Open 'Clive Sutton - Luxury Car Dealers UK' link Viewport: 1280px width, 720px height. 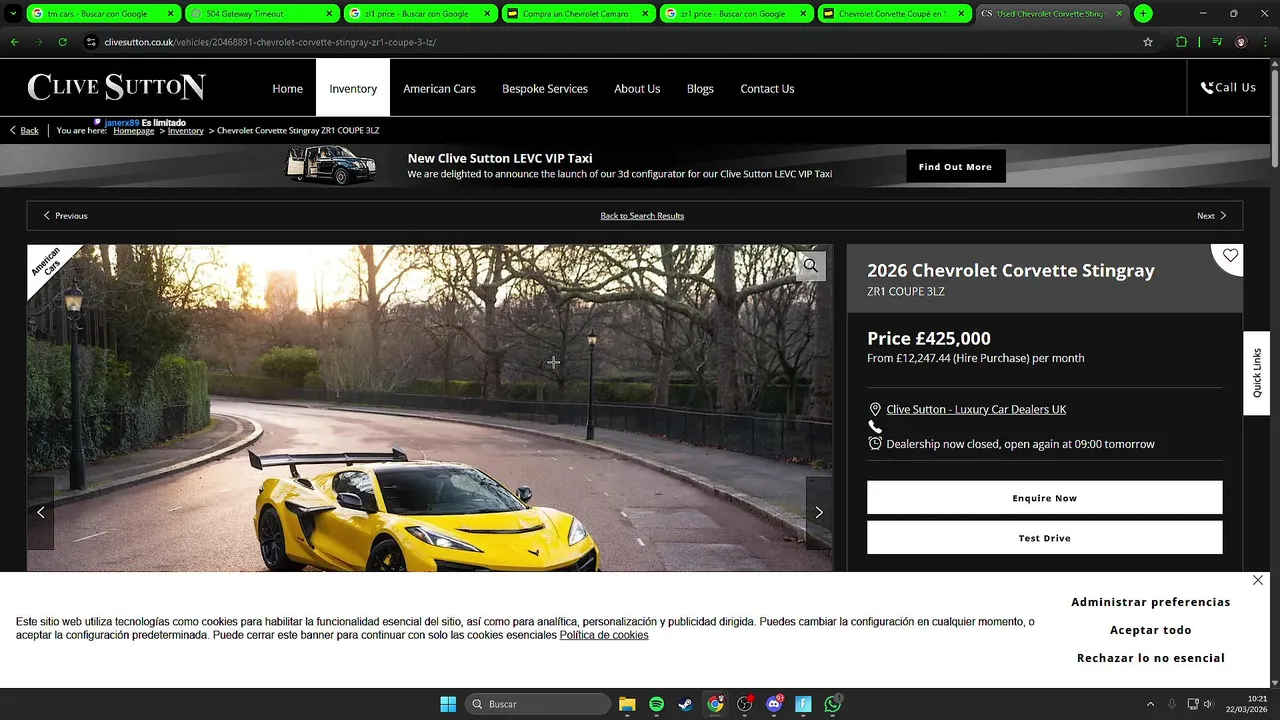(x=976, y=409)
